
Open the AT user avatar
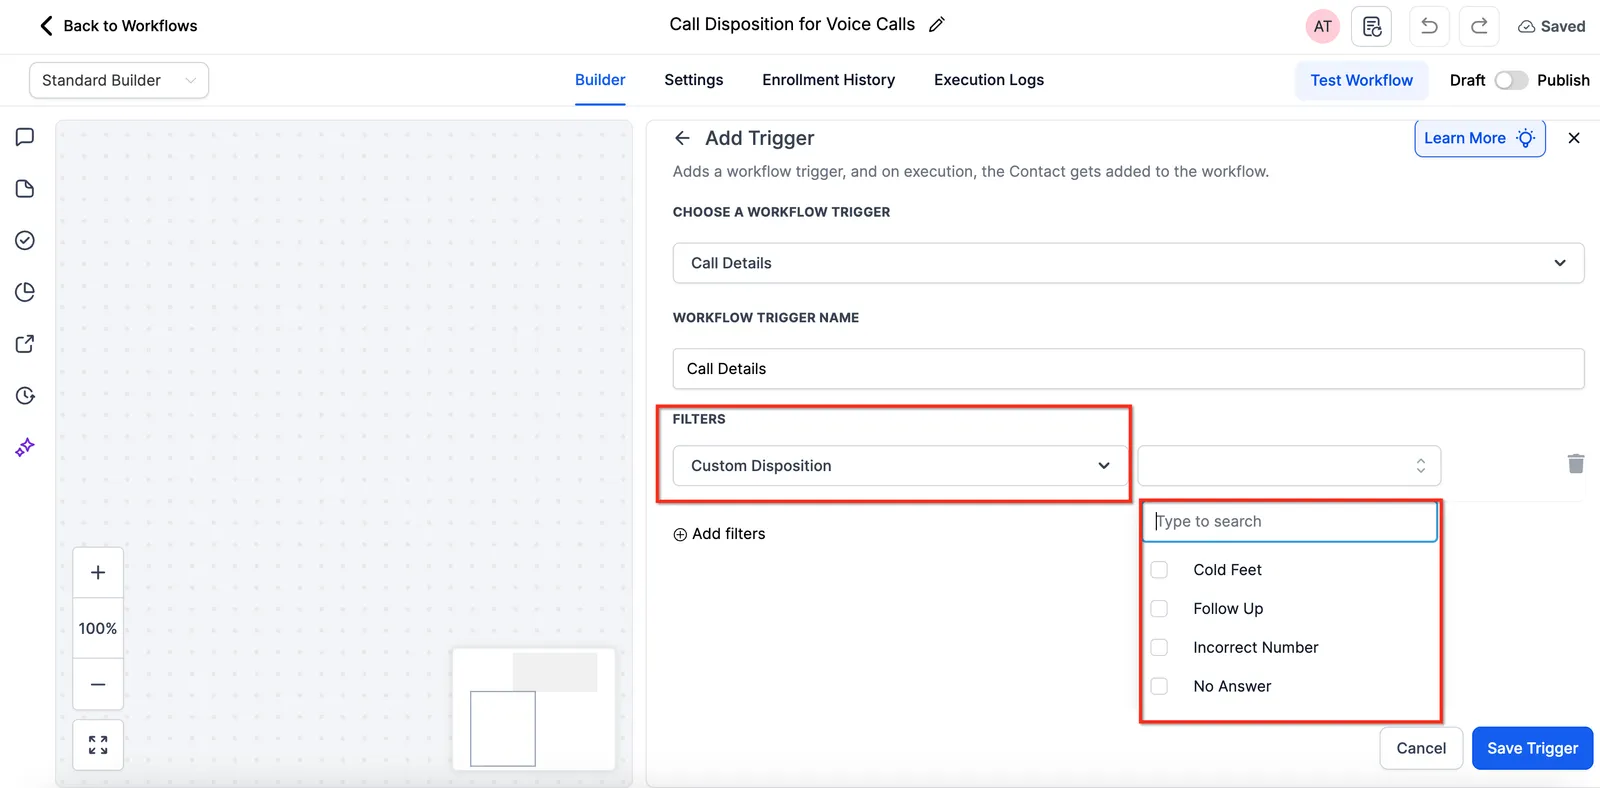[x=1322, y=26]
